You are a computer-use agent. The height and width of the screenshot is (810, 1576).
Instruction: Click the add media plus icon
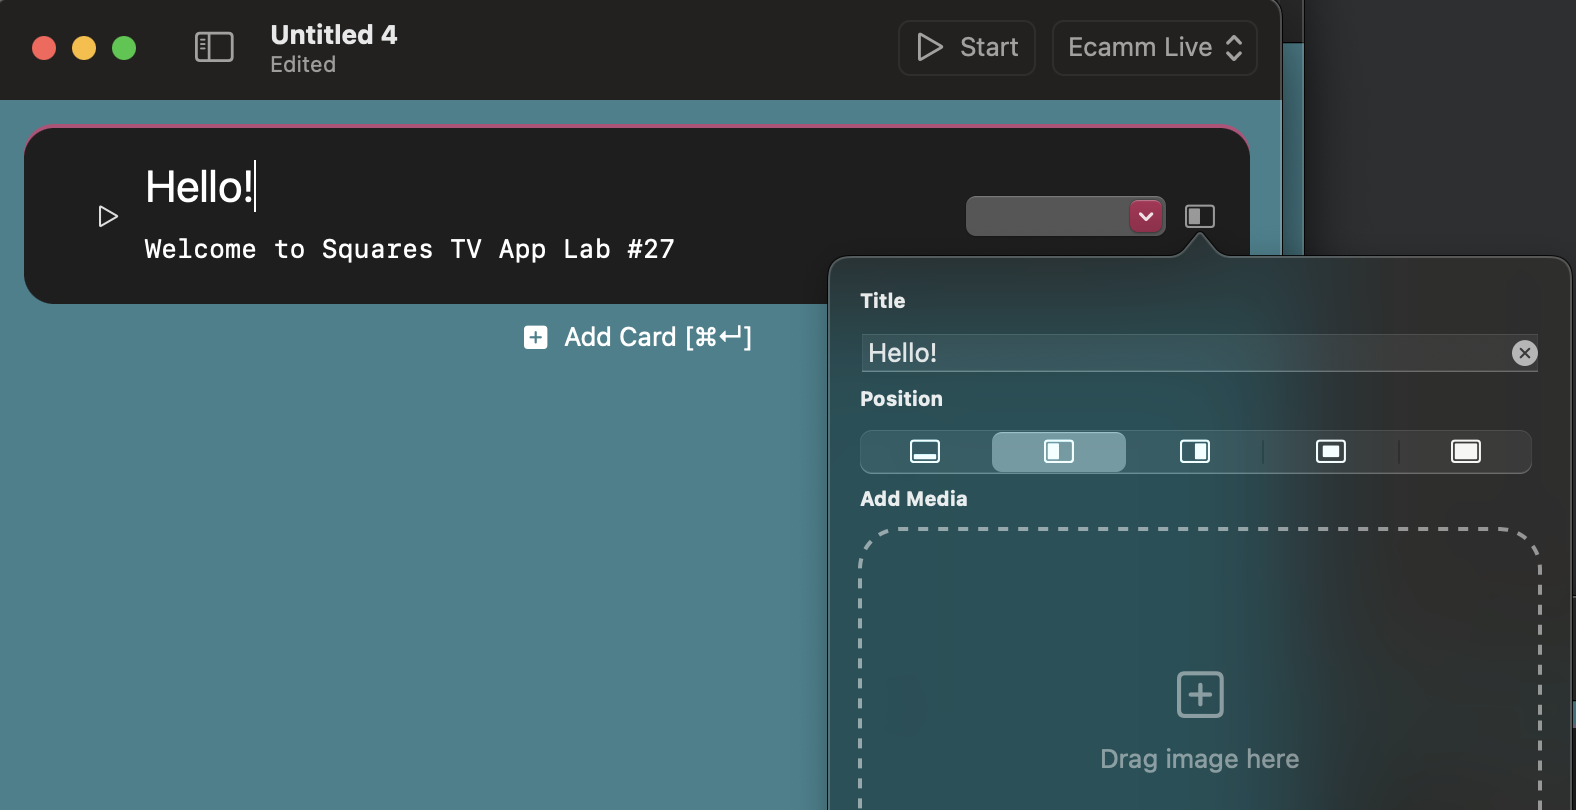tap(1200, 694)
